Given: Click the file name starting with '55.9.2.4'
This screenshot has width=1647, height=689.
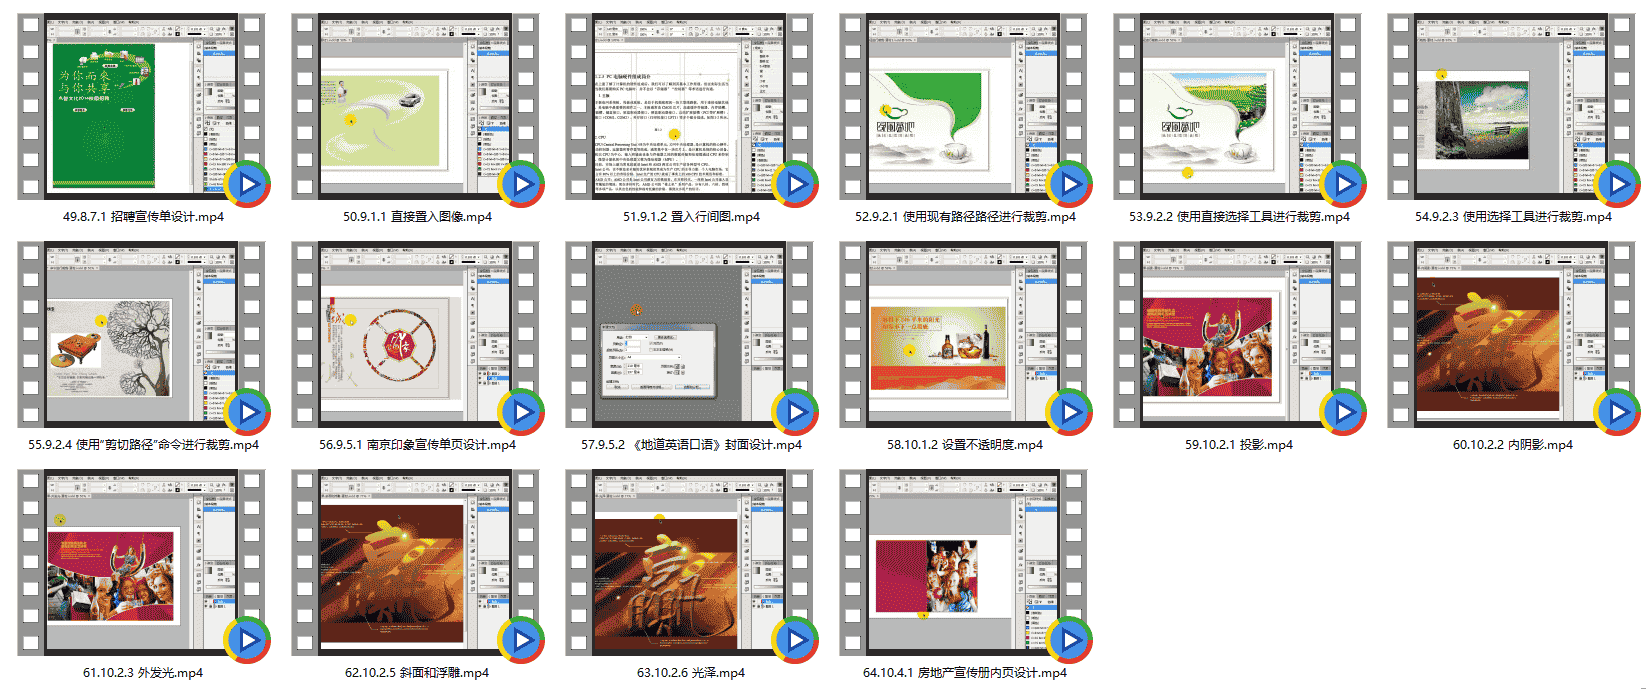Looking at the screenshot, I should [x=143, y=444].
